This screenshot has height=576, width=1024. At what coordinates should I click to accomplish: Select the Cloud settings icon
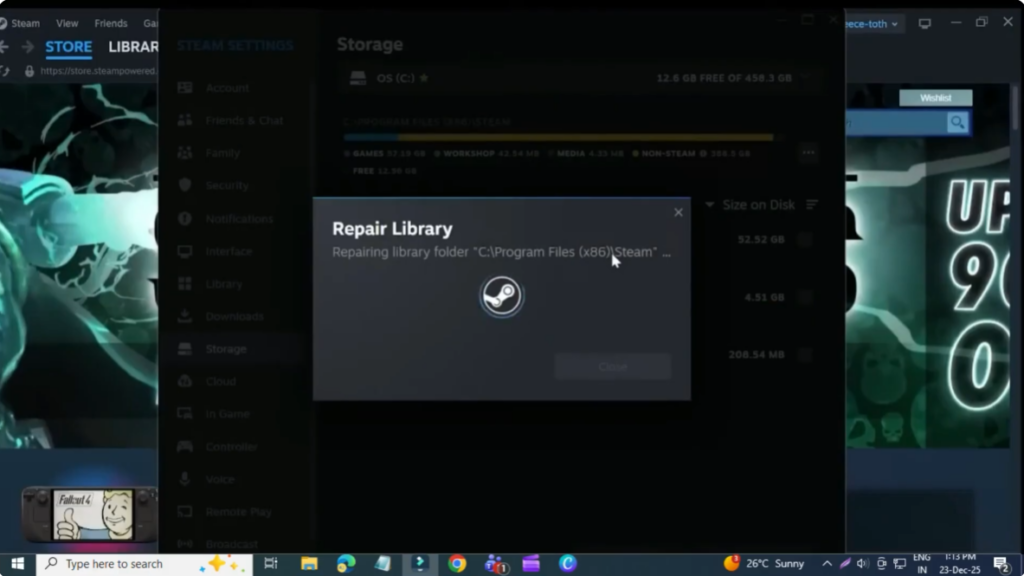coord(213,381)
